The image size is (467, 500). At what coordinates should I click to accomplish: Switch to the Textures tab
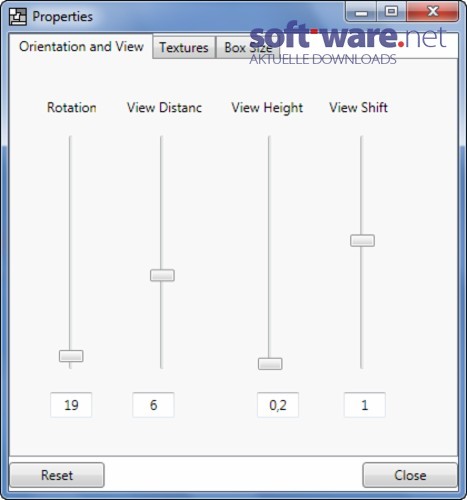tap(184, 47)
